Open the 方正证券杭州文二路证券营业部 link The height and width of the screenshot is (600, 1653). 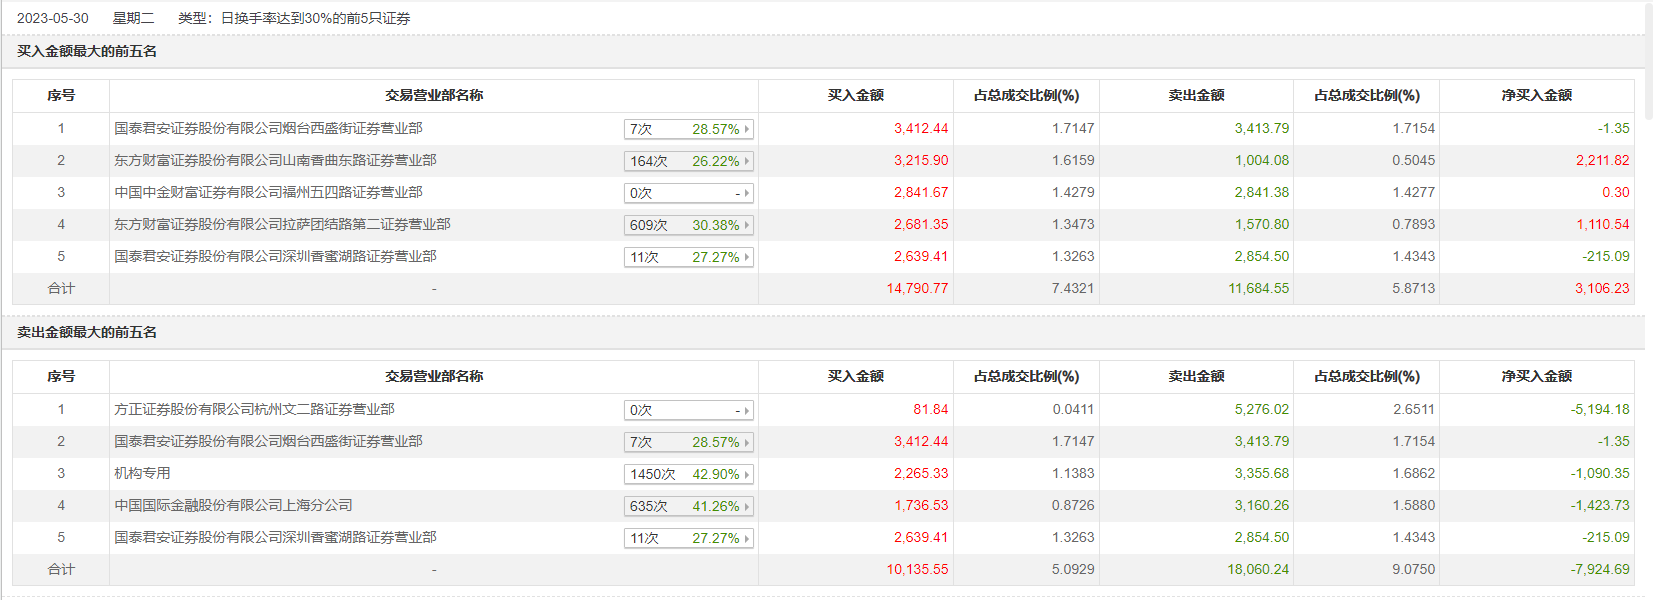pos(254,409)
